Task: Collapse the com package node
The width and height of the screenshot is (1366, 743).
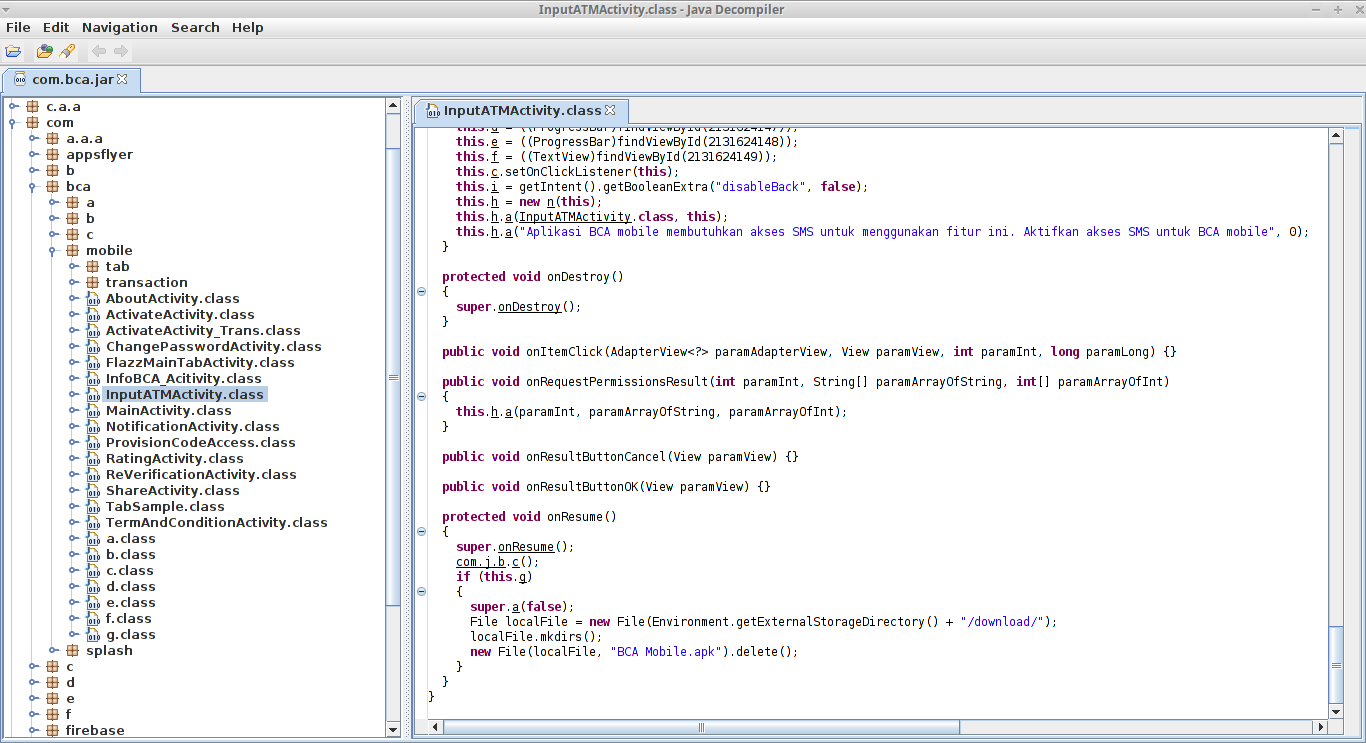Action: point(14,123)
